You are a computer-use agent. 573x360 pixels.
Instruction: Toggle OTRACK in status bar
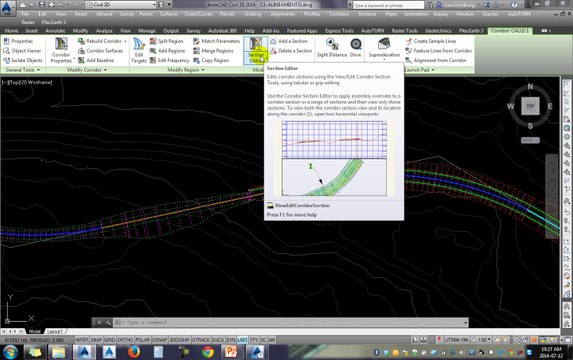point(201,340)
